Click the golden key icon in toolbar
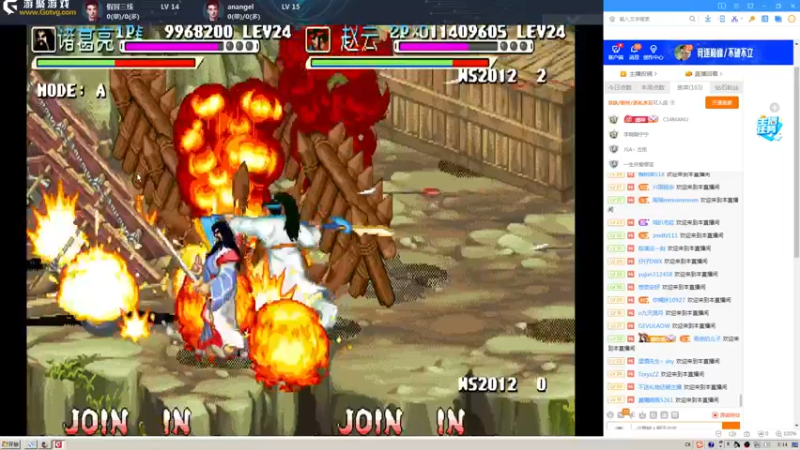 tap(752, 19)
